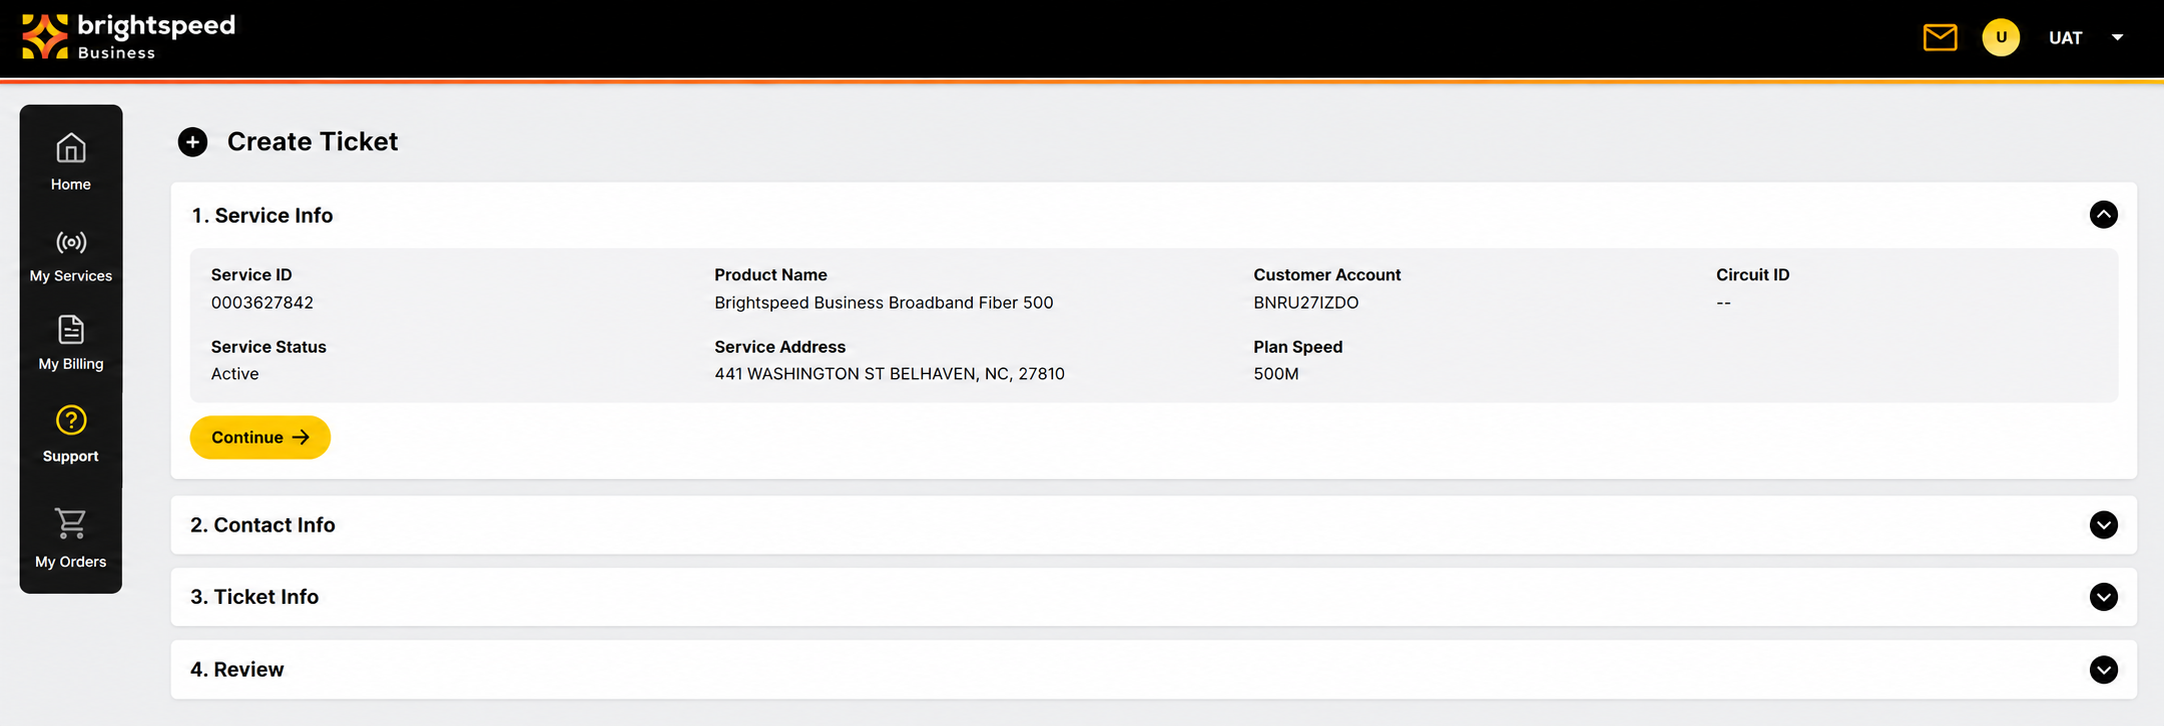Click the Service Address field label
Viewport: 2164px width, 726px height.
point(780,347)
